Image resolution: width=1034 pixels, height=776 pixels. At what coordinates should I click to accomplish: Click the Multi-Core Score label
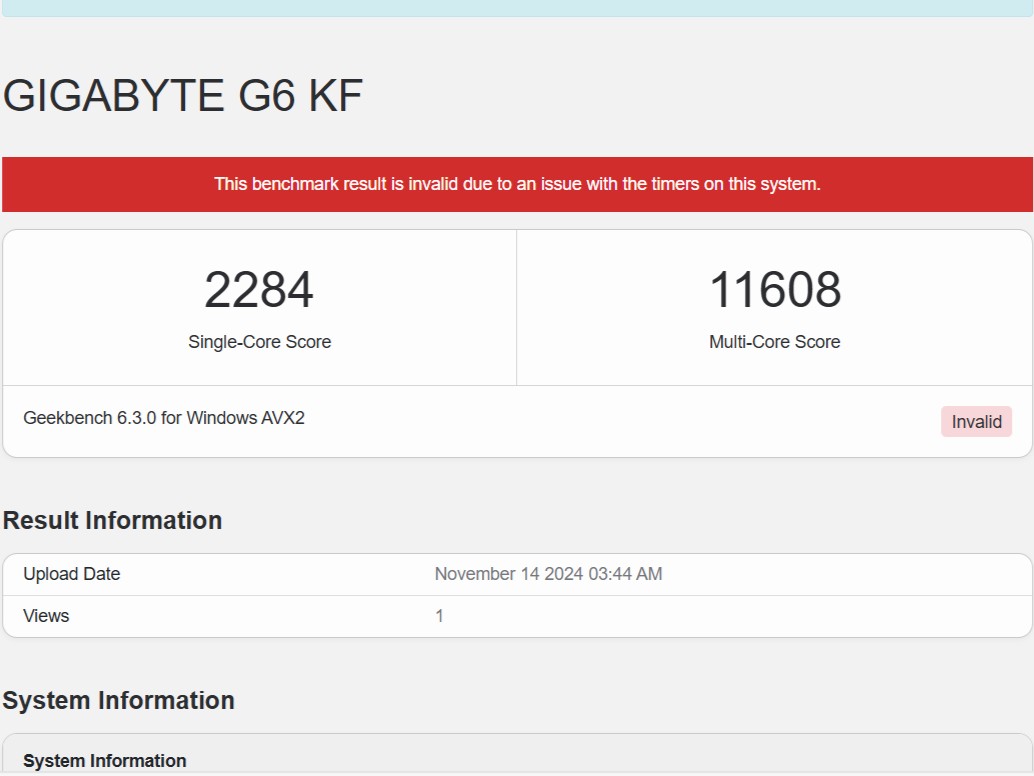coord(775,342)
